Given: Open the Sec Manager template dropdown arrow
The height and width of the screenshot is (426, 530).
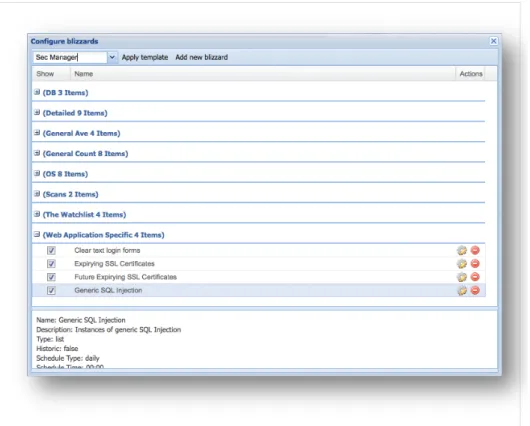Looking at the screenshot, I should click(112, 57).
